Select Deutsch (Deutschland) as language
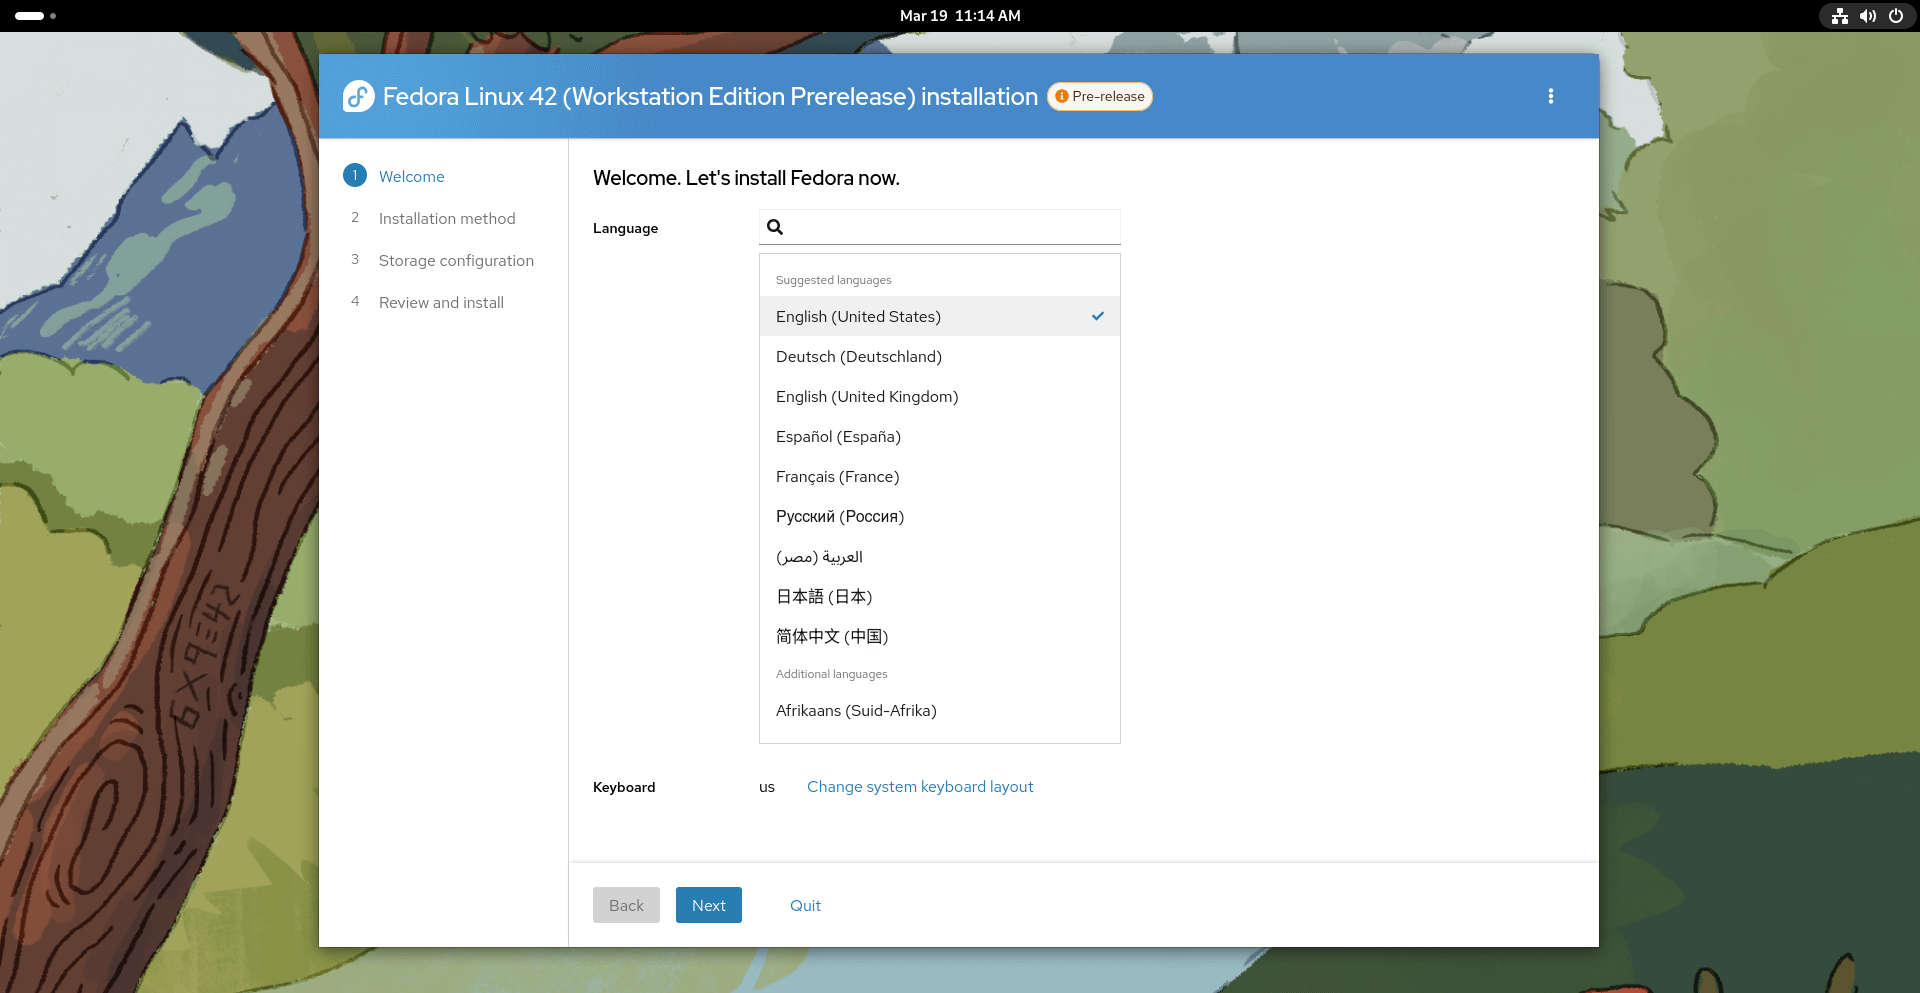 coord(859,356)
